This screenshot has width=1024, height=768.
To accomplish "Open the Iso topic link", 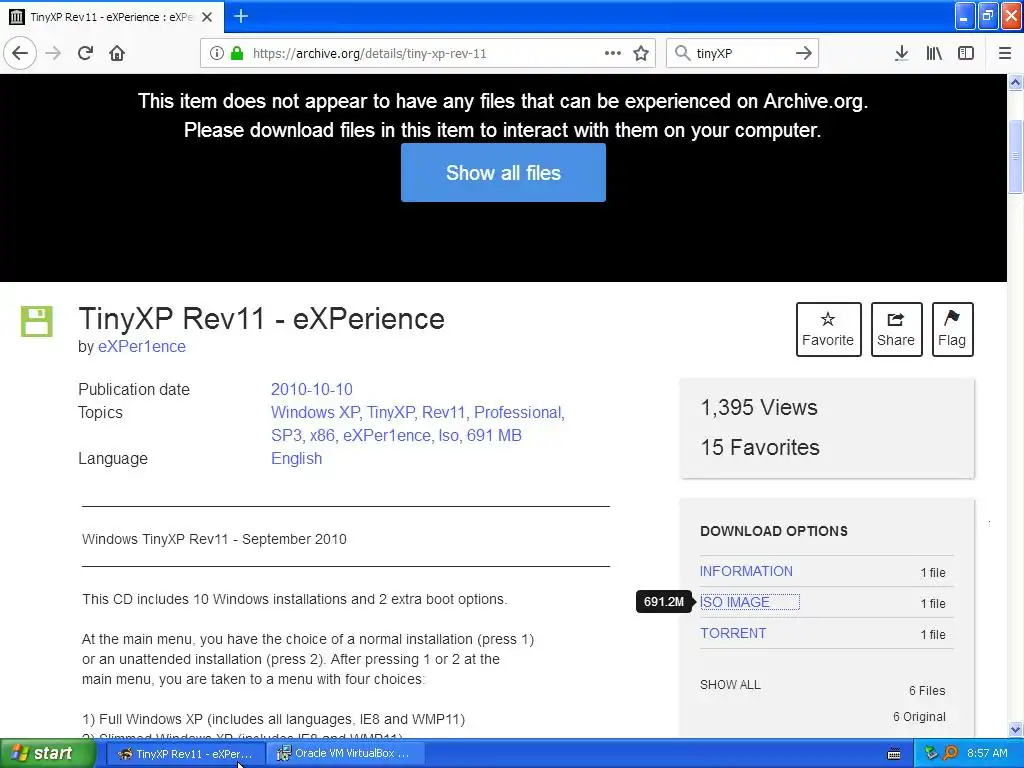I will tap(448, 436).
